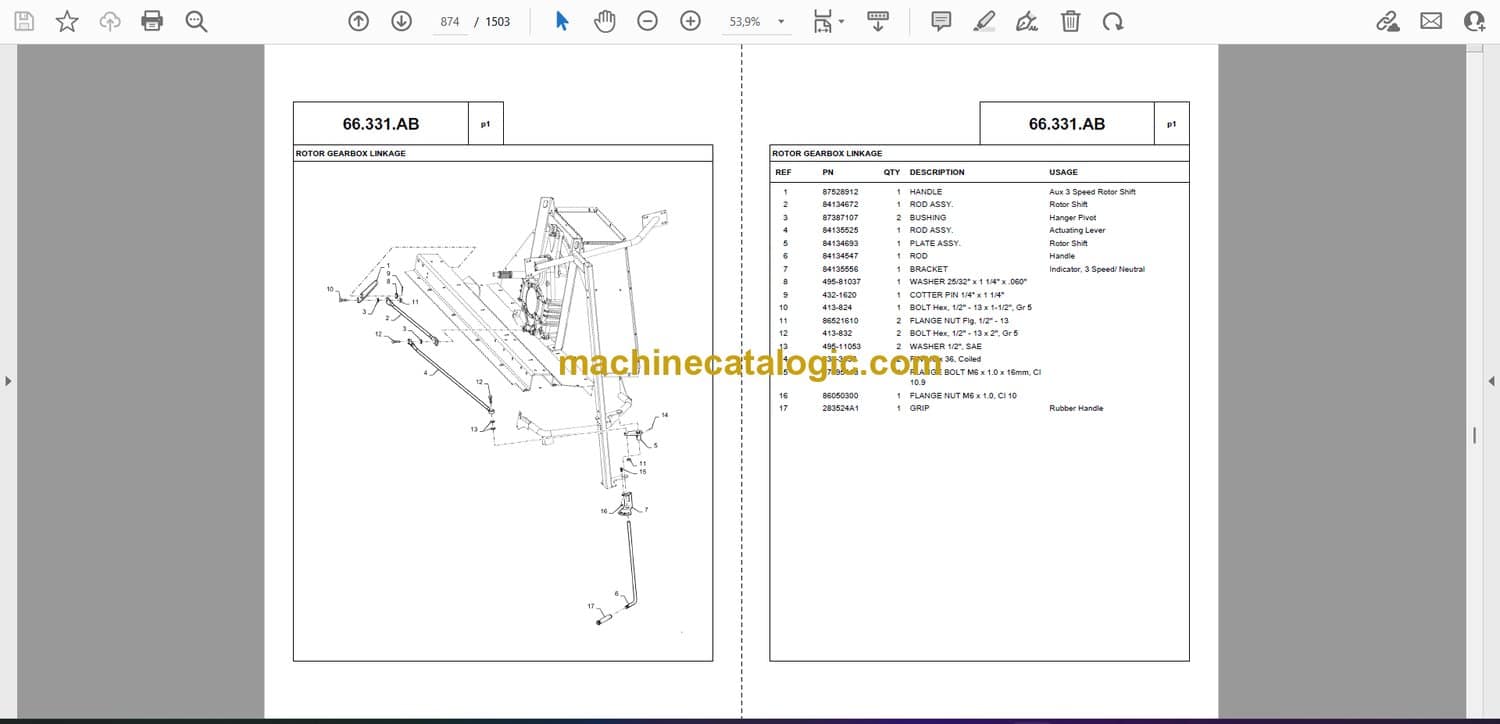Select part number 86521610

pyautogui.click(x=840, y=321)
